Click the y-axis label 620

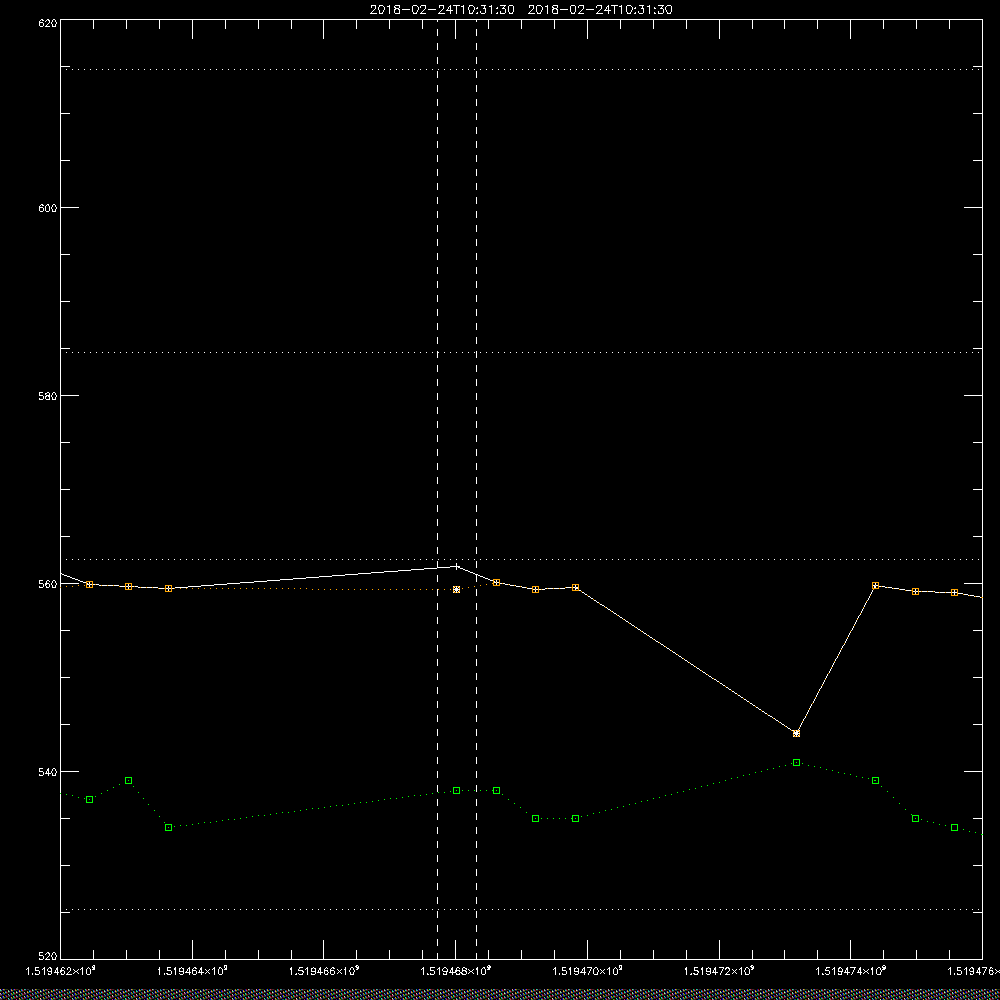coord(48,23)
